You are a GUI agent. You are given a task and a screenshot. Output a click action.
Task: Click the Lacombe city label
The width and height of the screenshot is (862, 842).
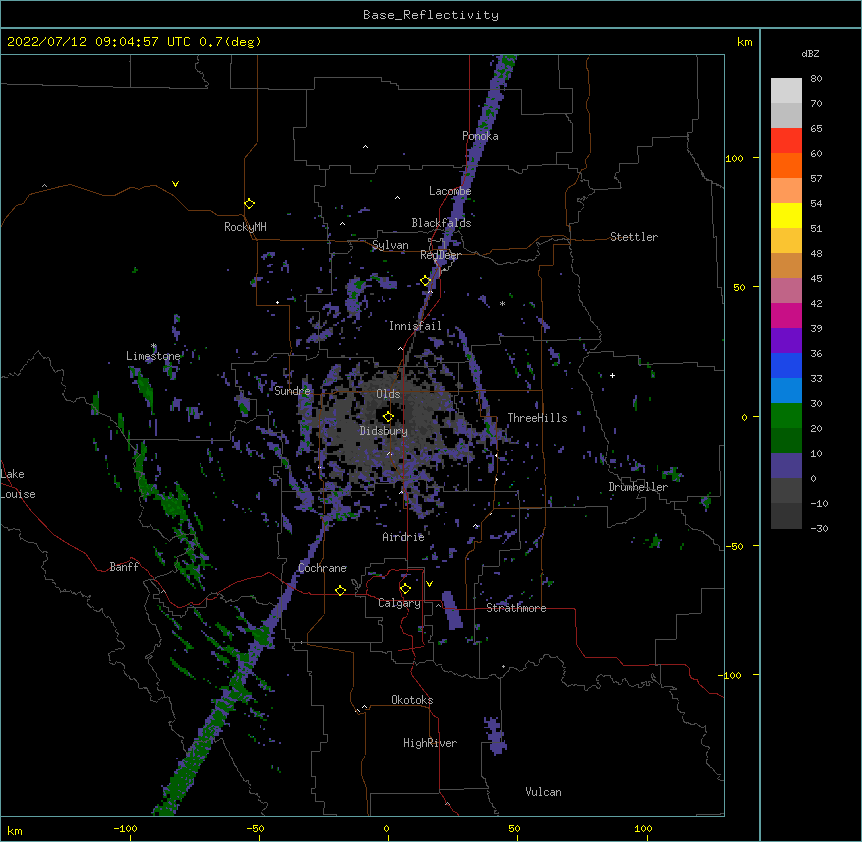click(450, 191)
